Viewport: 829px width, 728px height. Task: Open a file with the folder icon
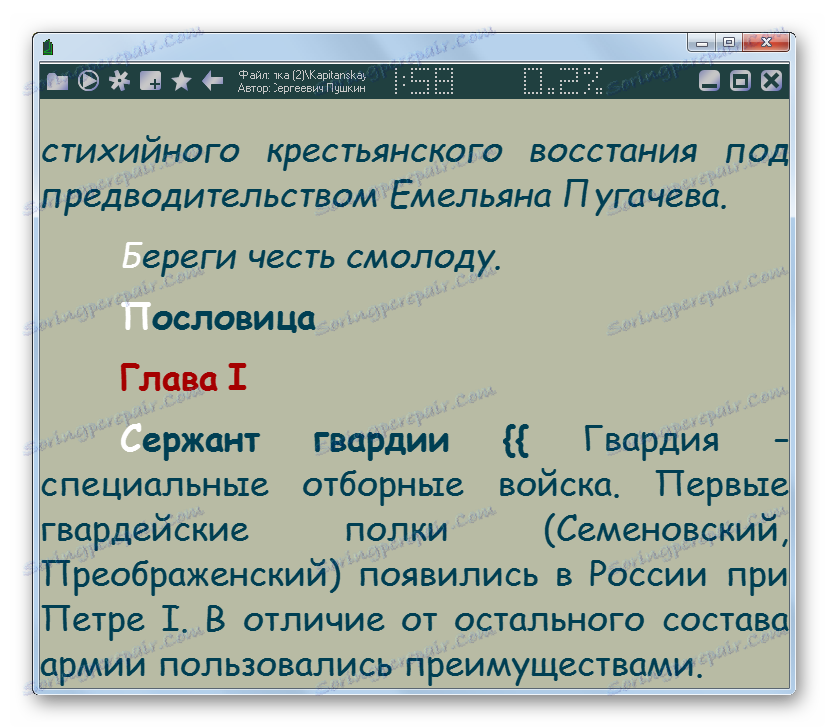click(57, 81)
